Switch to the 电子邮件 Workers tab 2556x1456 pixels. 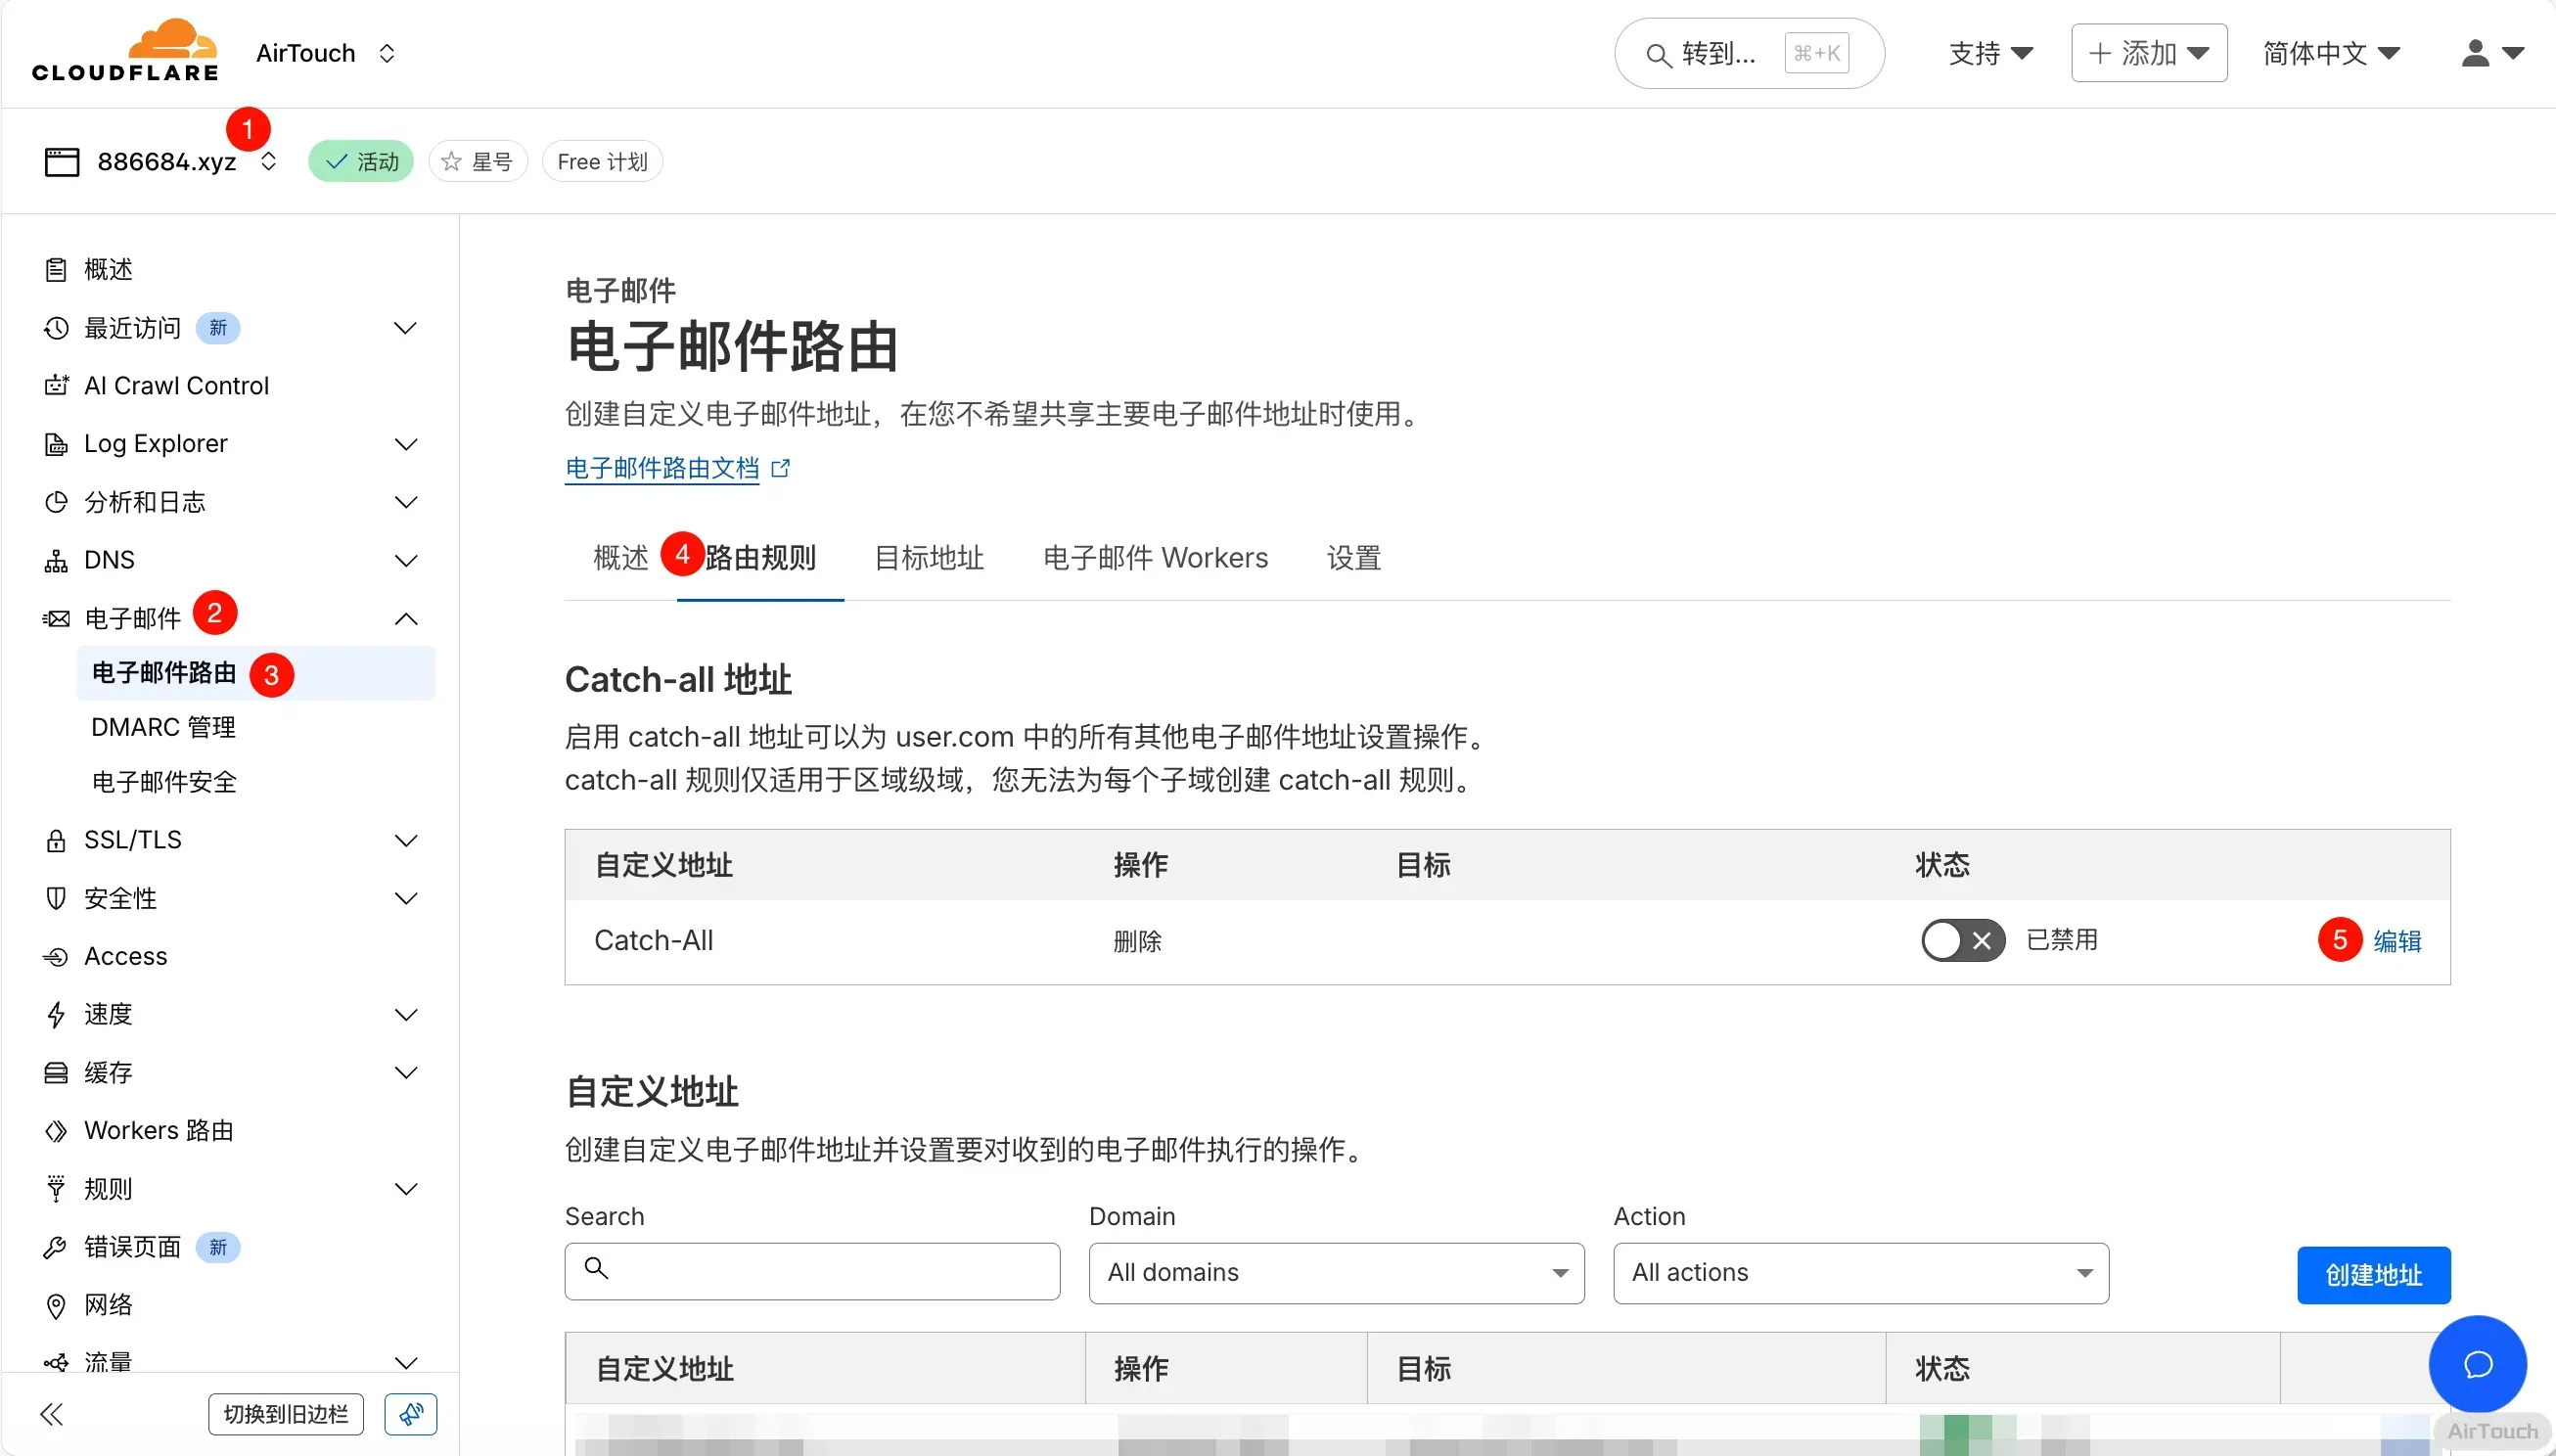(1155, 558)
